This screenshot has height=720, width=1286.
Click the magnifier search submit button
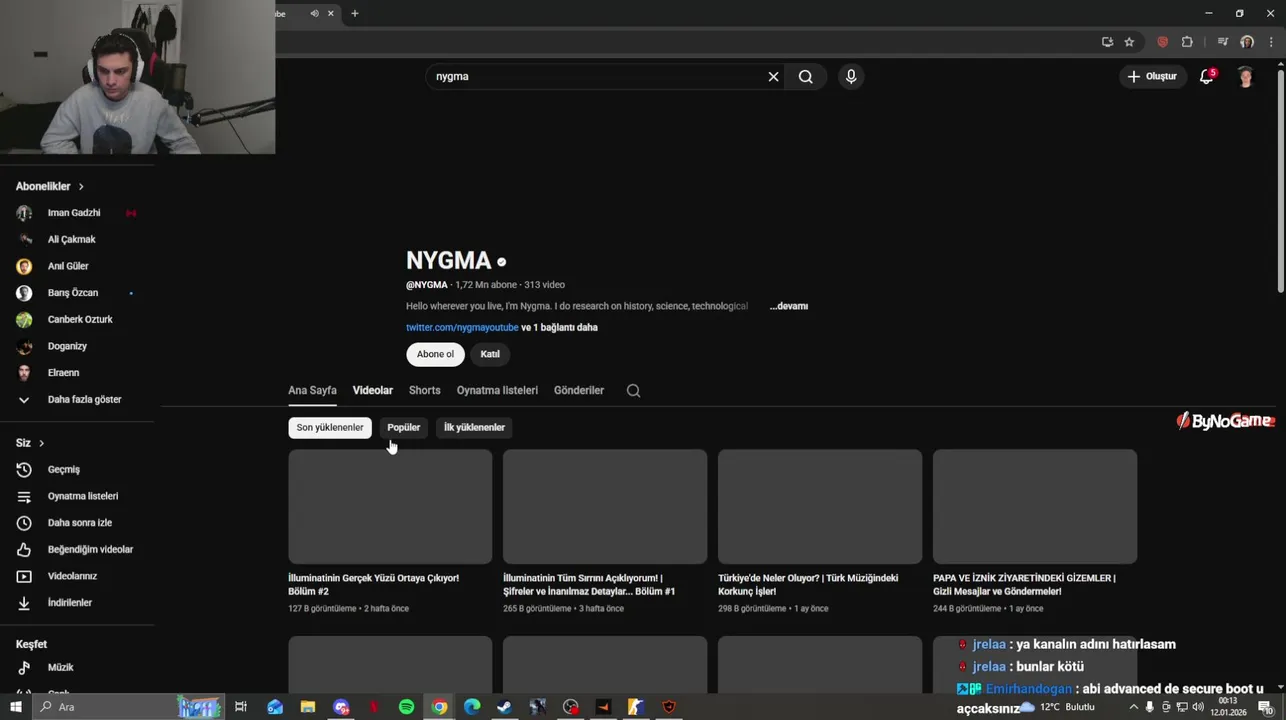pos(805,77)
